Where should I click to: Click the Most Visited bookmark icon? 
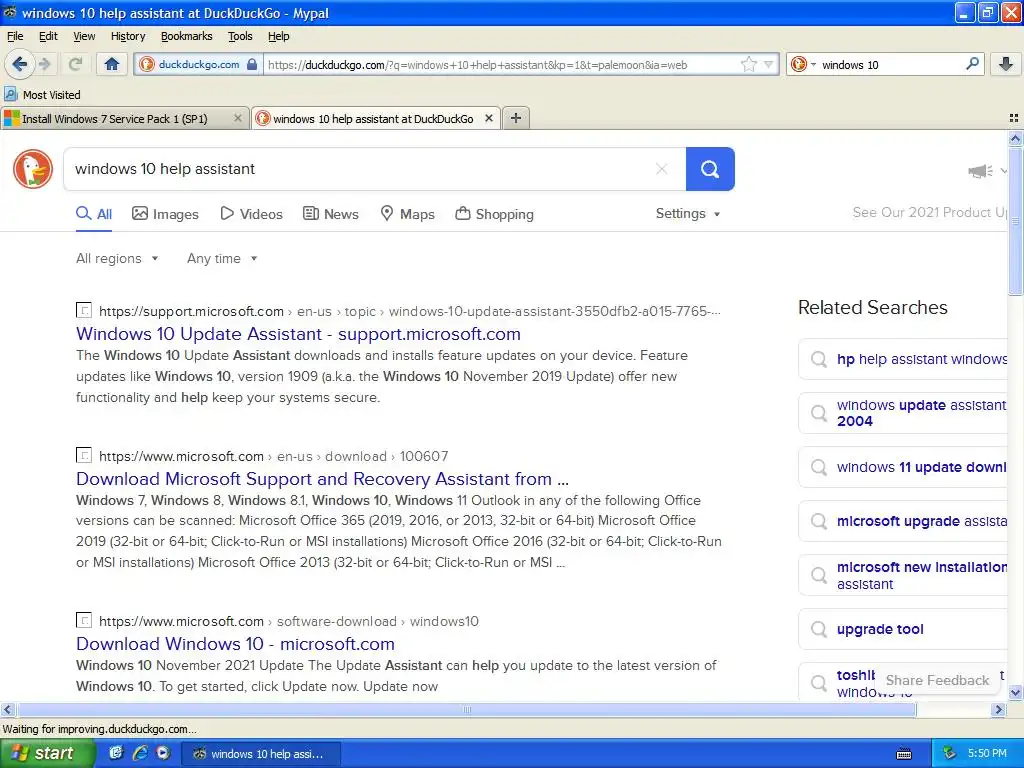(10, 95)
